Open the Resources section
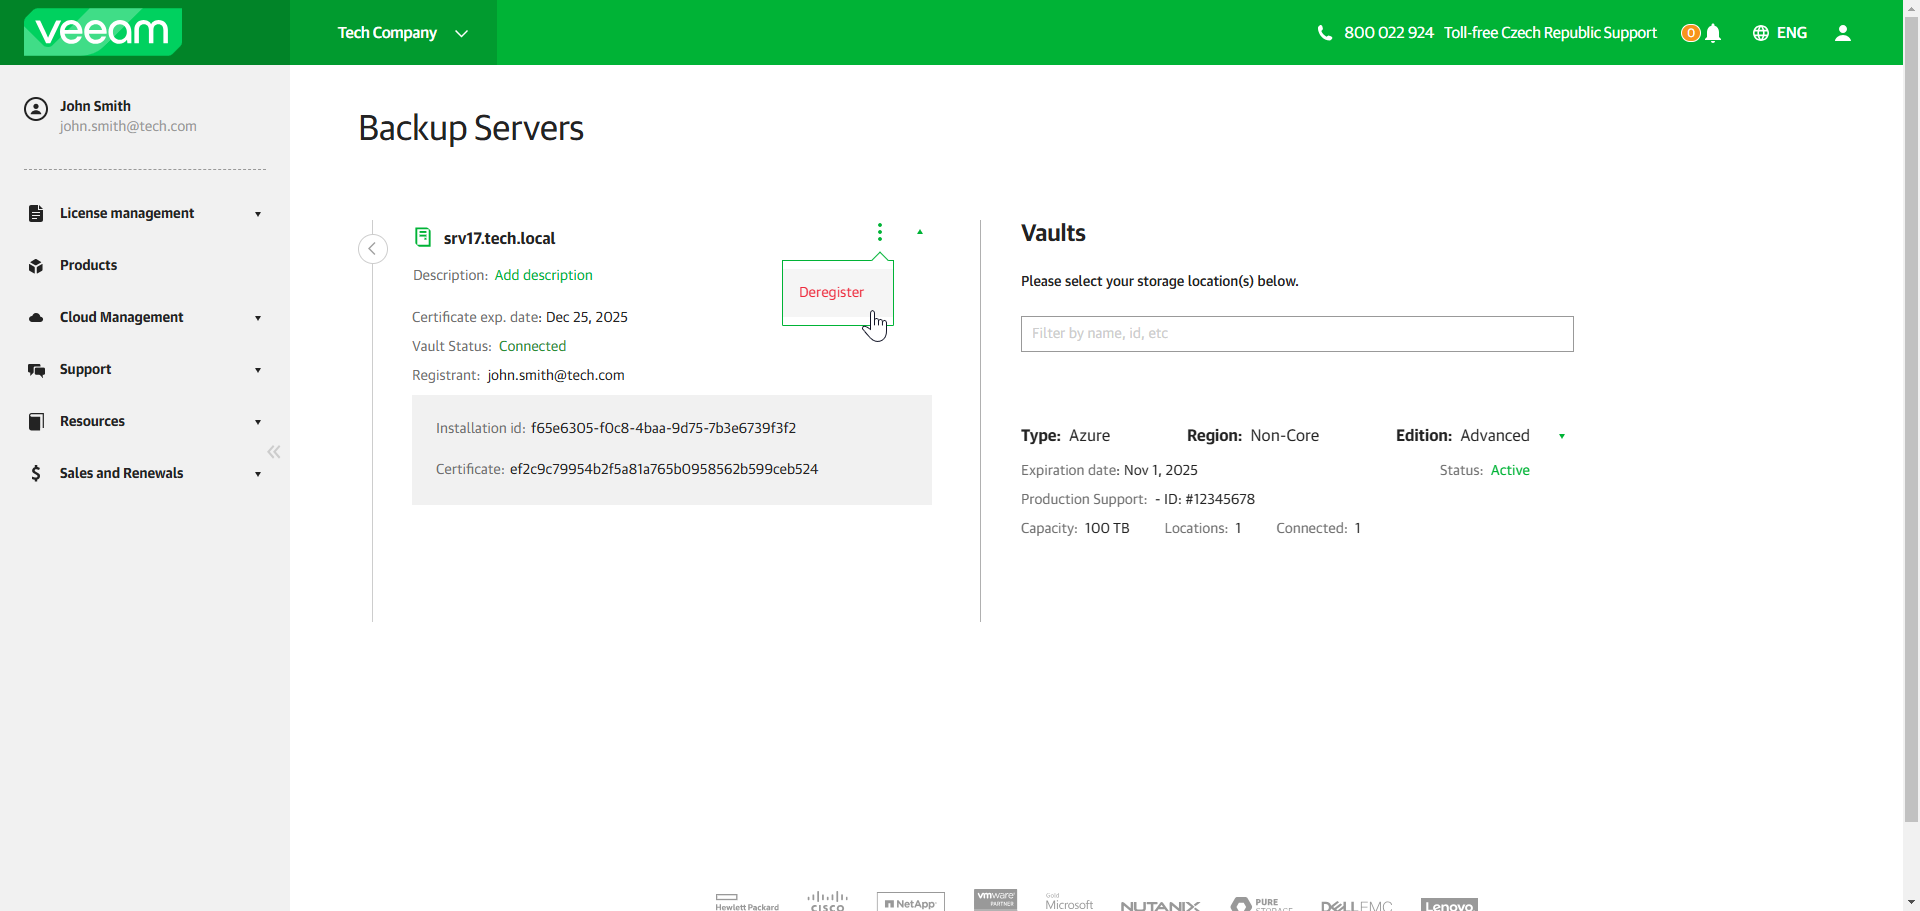 (x=92, y=421)
